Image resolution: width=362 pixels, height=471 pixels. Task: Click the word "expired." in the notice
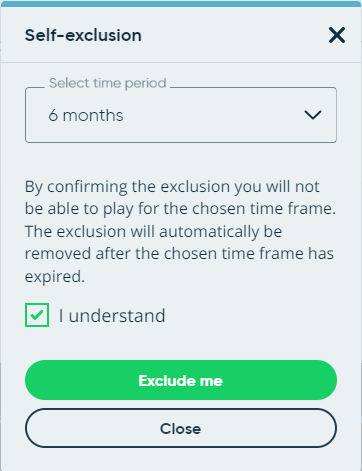click(55, 276)
